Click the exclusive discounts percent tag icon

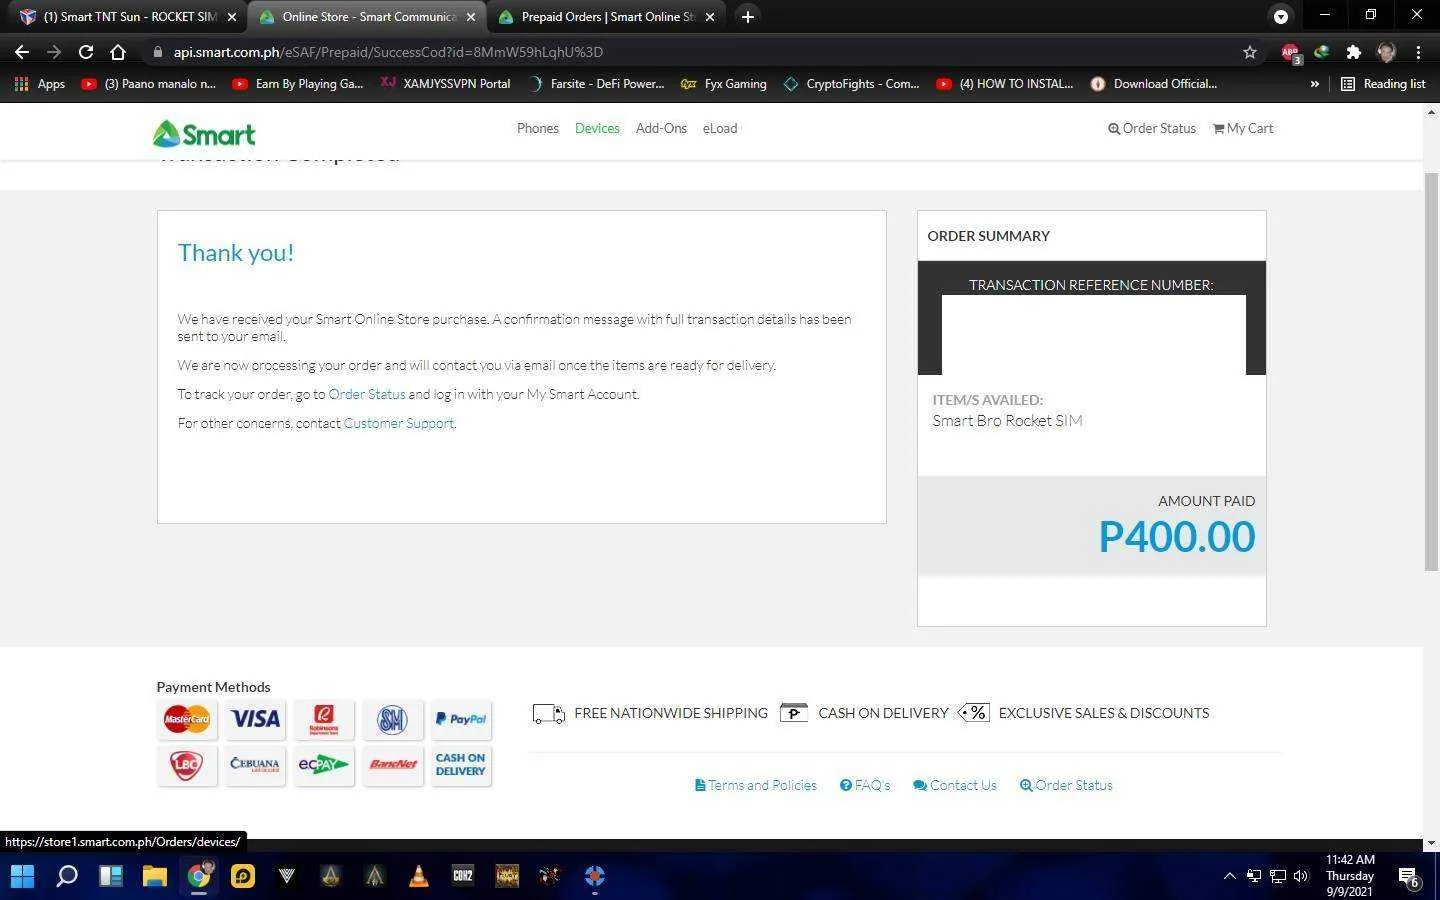[974, 712]
